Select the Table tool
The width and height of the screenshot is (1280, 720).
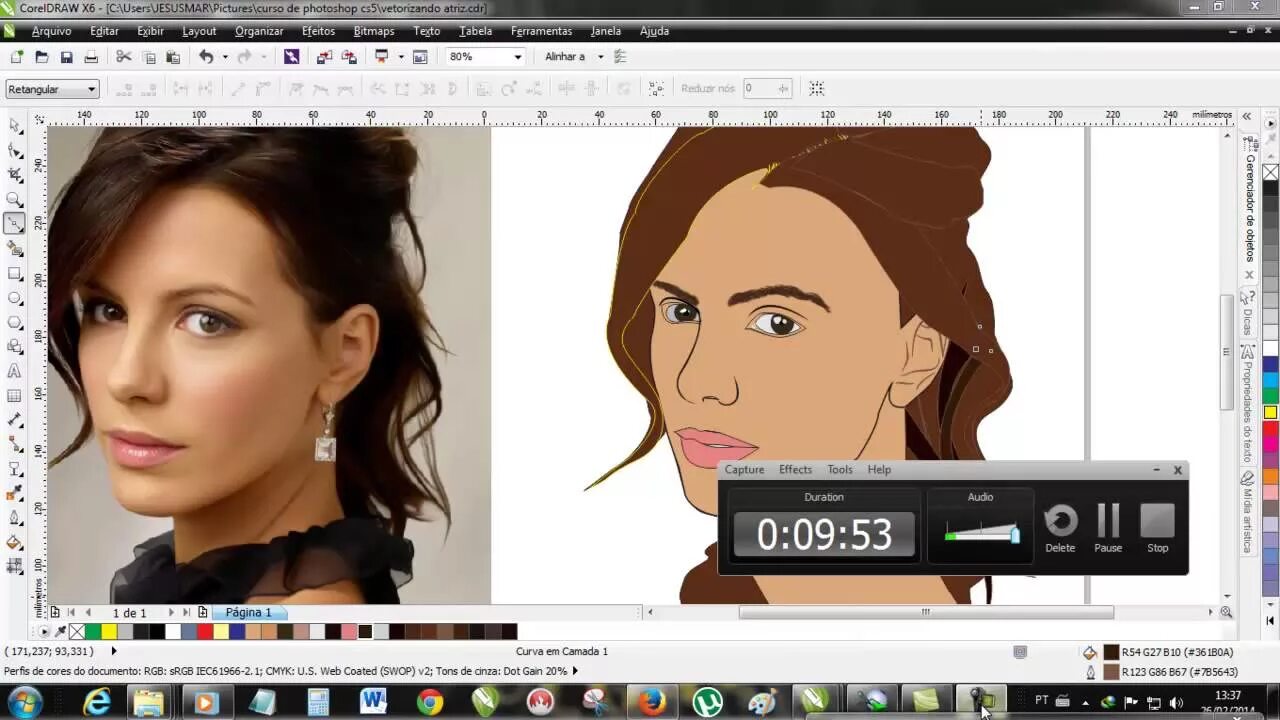click(15, 395)
